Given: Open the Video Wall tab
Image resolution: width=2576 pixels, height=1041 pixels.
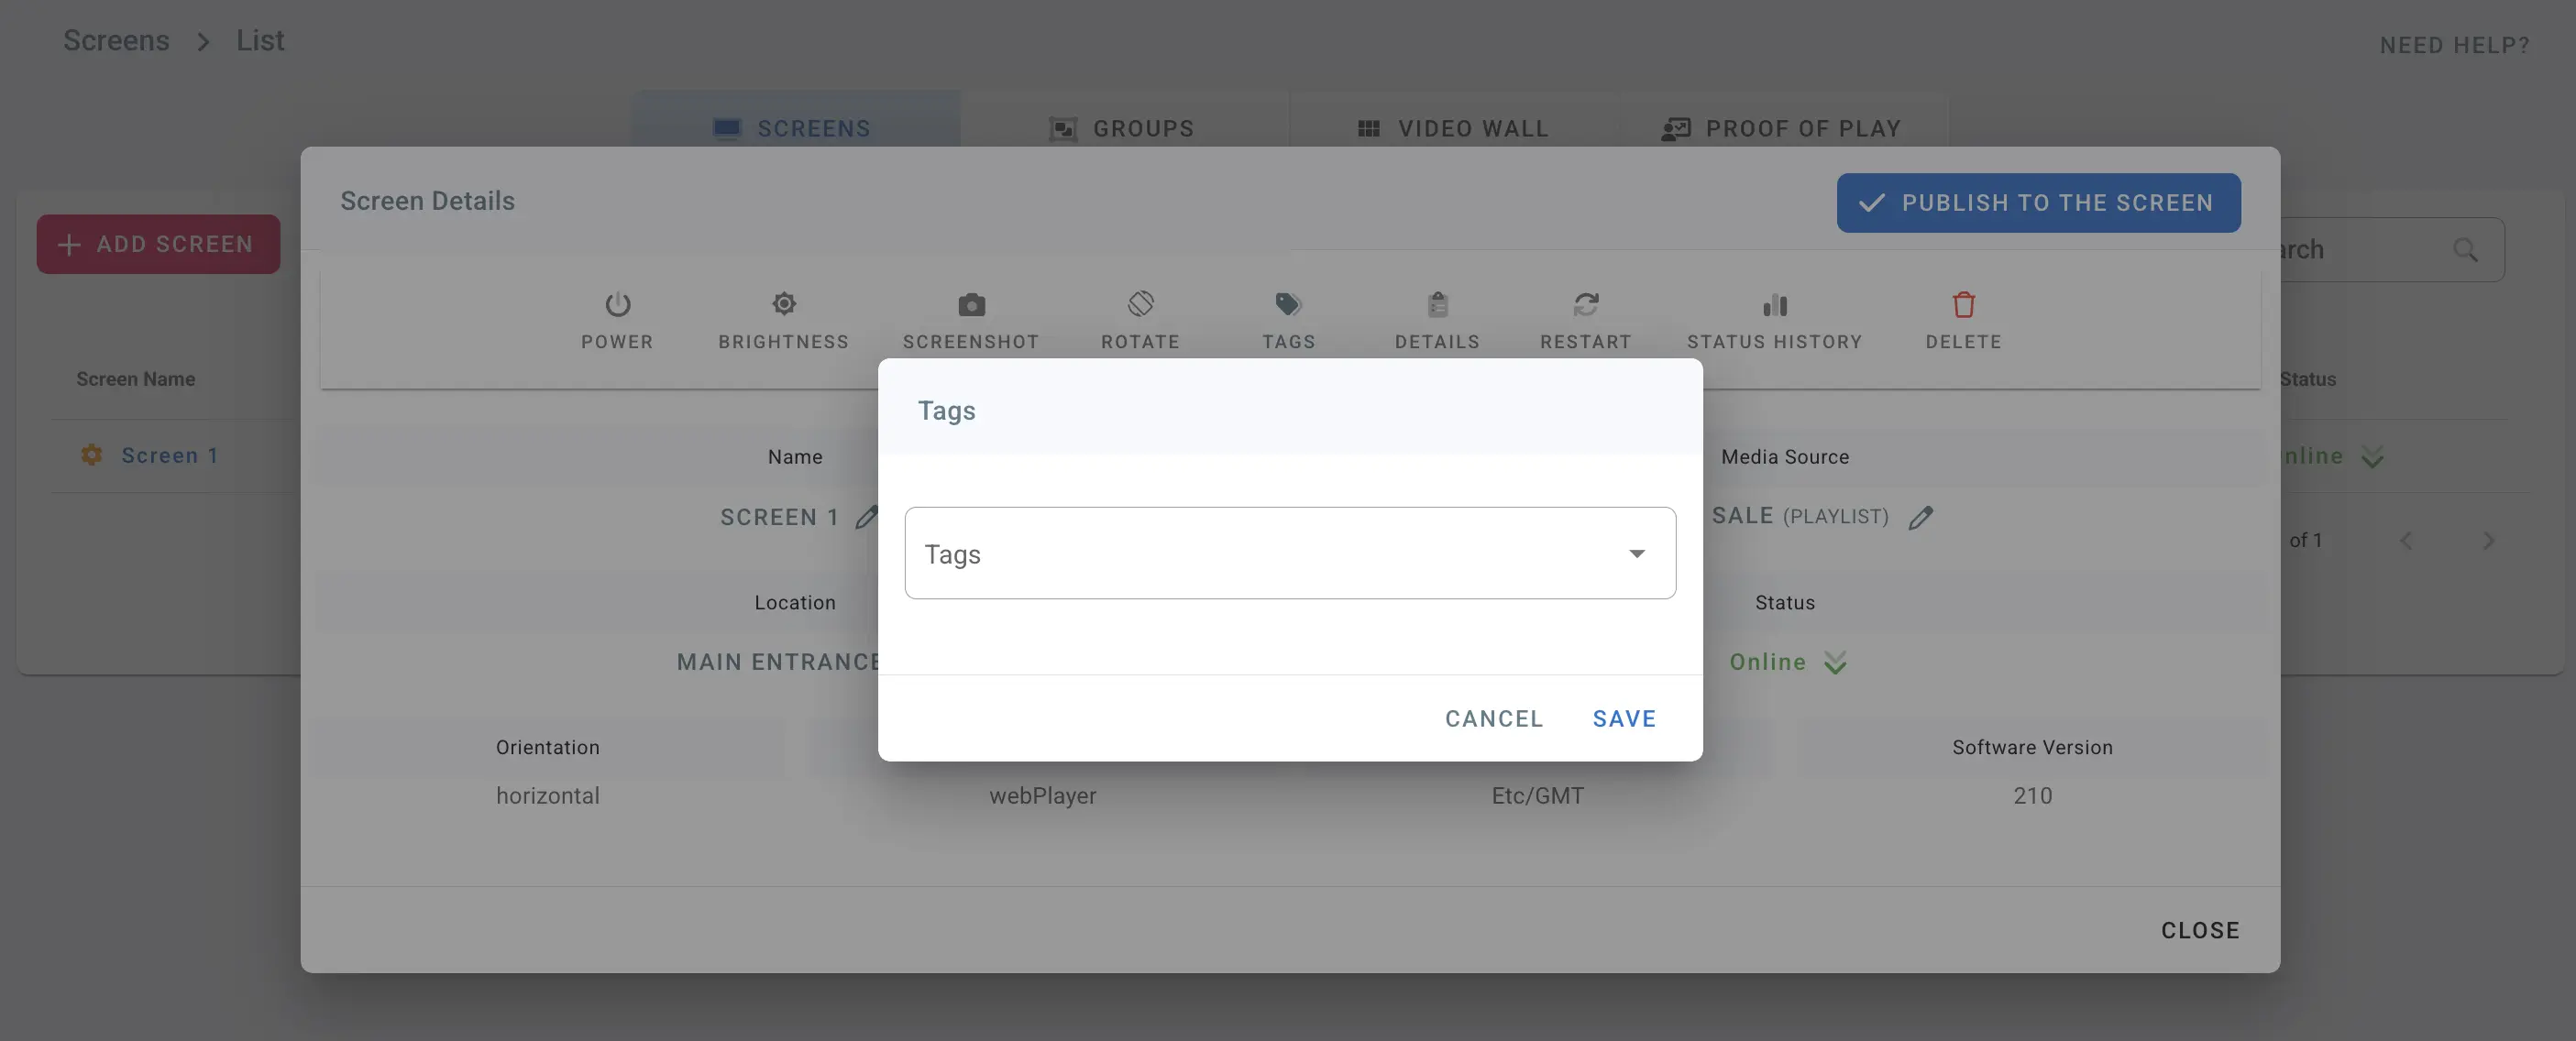Looking at the screenshot, I should pos(1453,128).
